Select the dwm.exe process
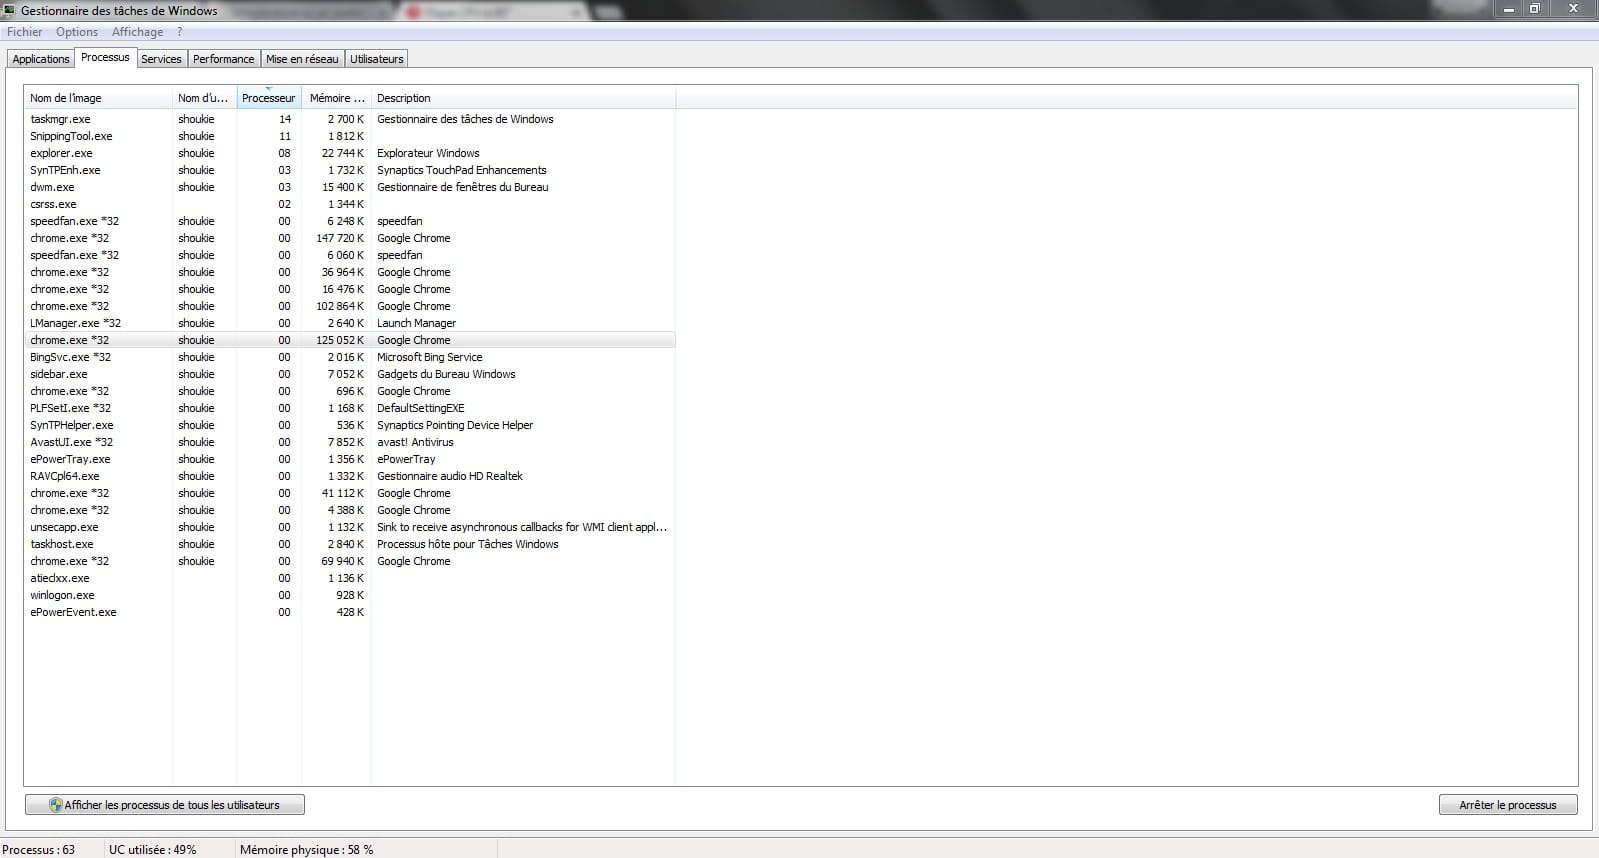 click(350, 187)
